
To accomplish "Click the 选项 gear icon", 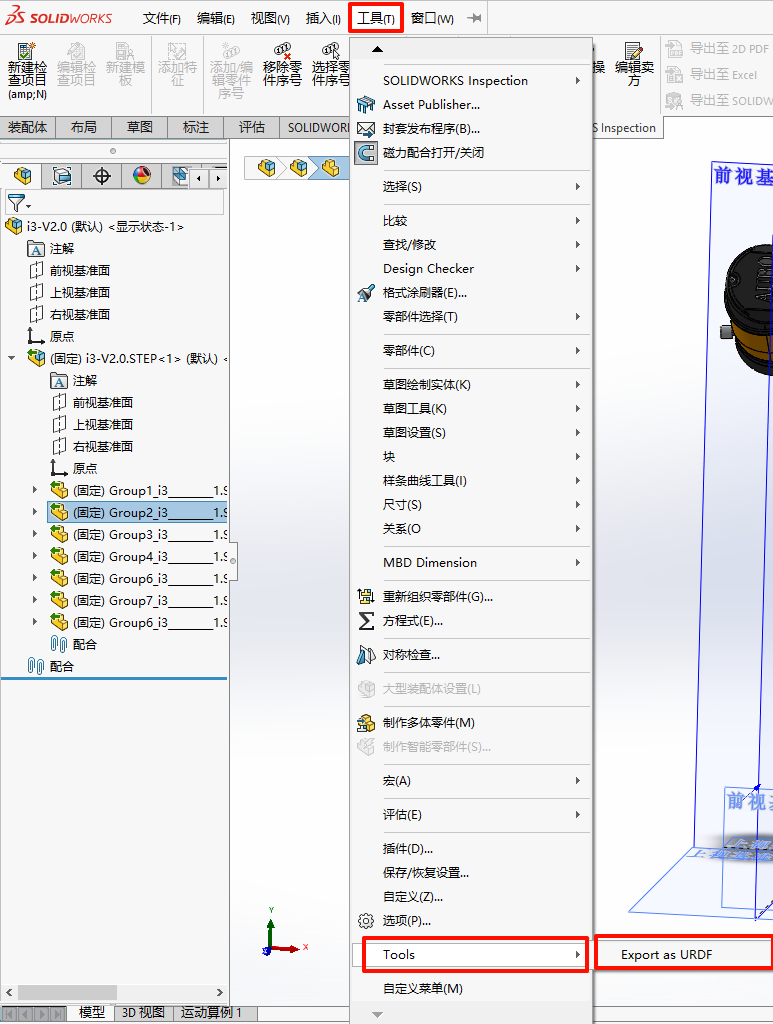I will (366, 921).
